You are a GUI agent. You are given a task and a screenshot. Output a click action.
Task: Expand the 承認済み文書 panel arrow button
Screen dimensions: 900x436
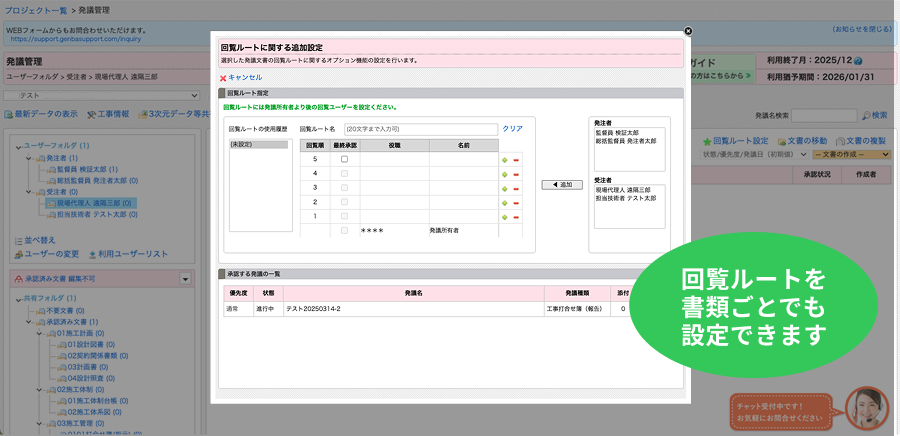pyautogui.click(x=185, y=278)
